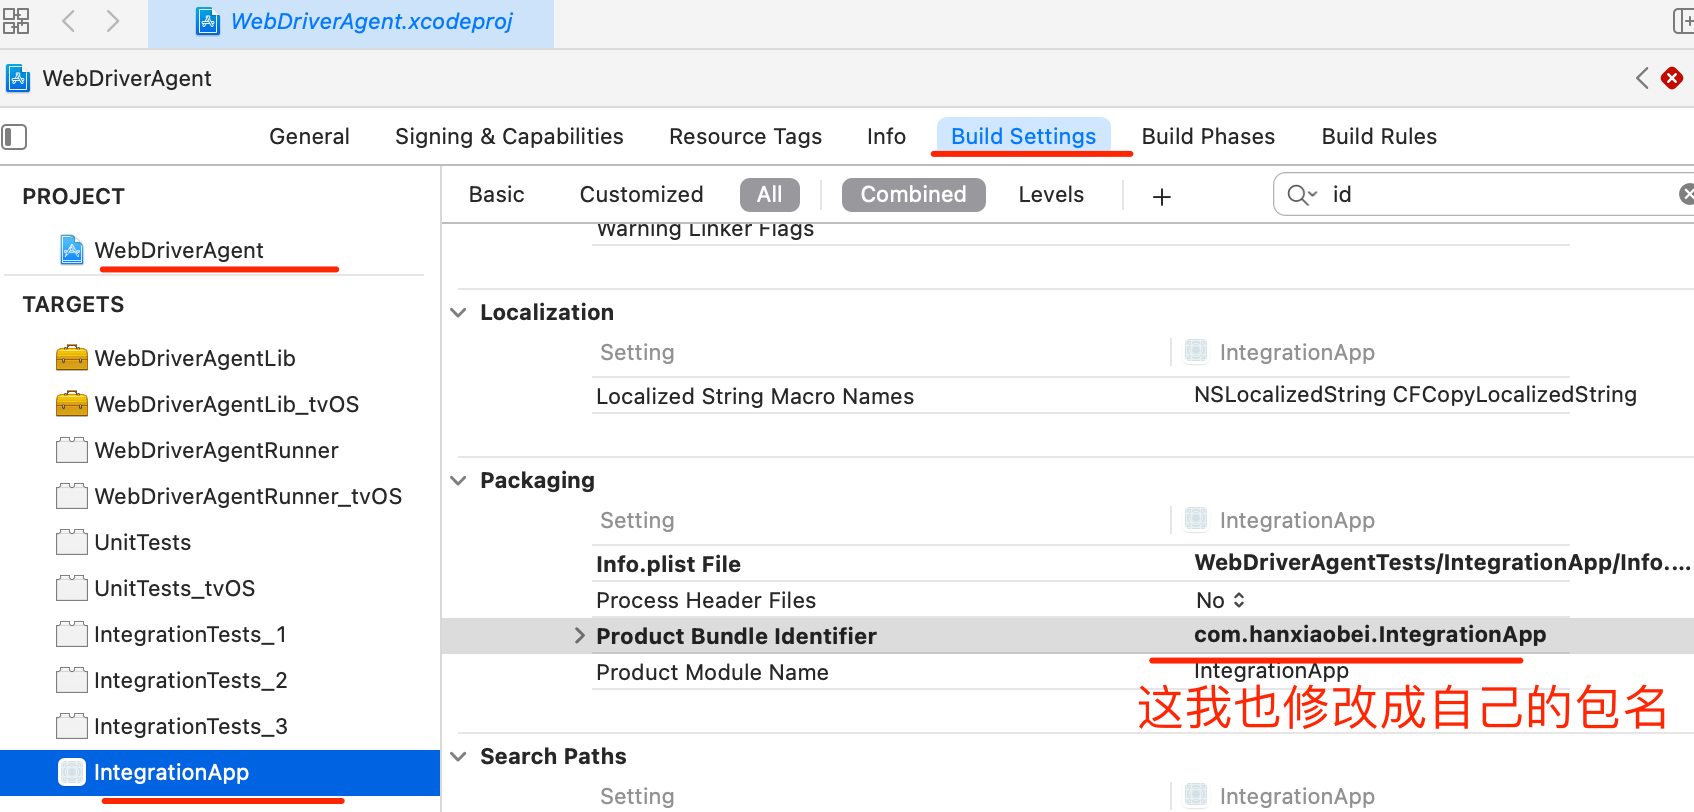
Task: Toggle the targets sidebar panel
Action: pyautogui.click(x=14, y=137)
